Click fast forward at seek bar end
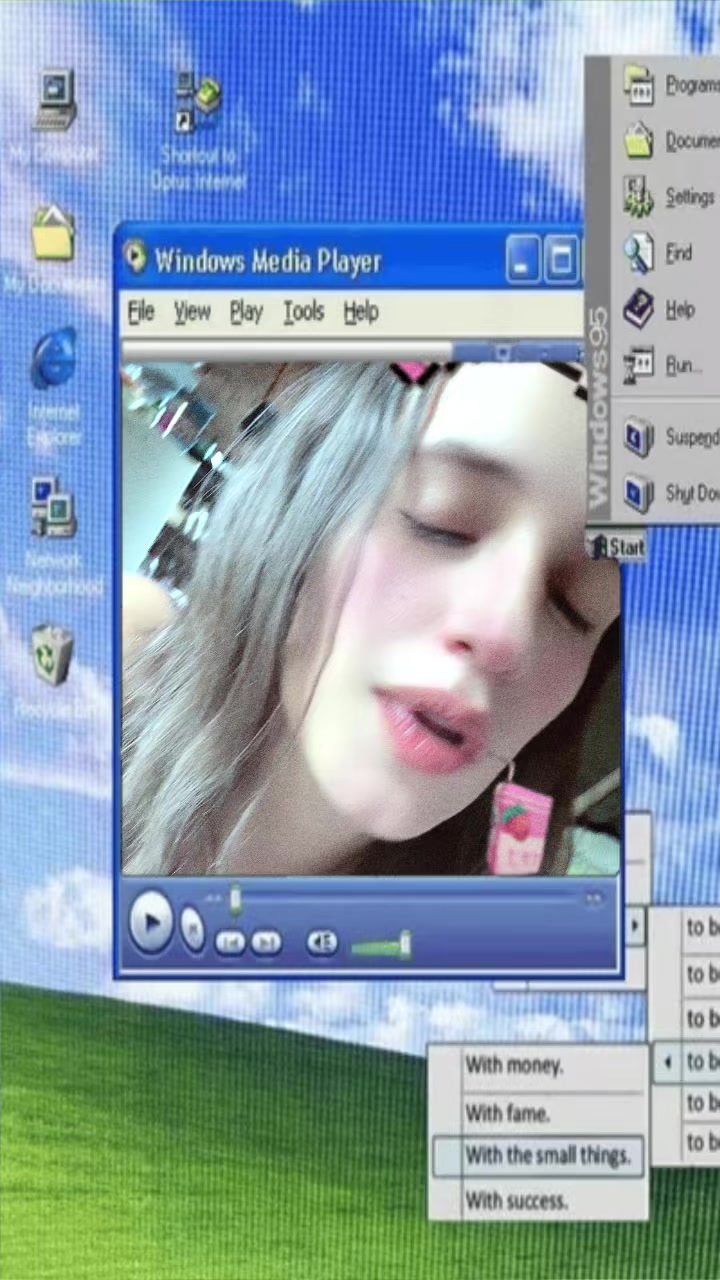This screenshot has width=720, height=1280. [x=595, y=900]
